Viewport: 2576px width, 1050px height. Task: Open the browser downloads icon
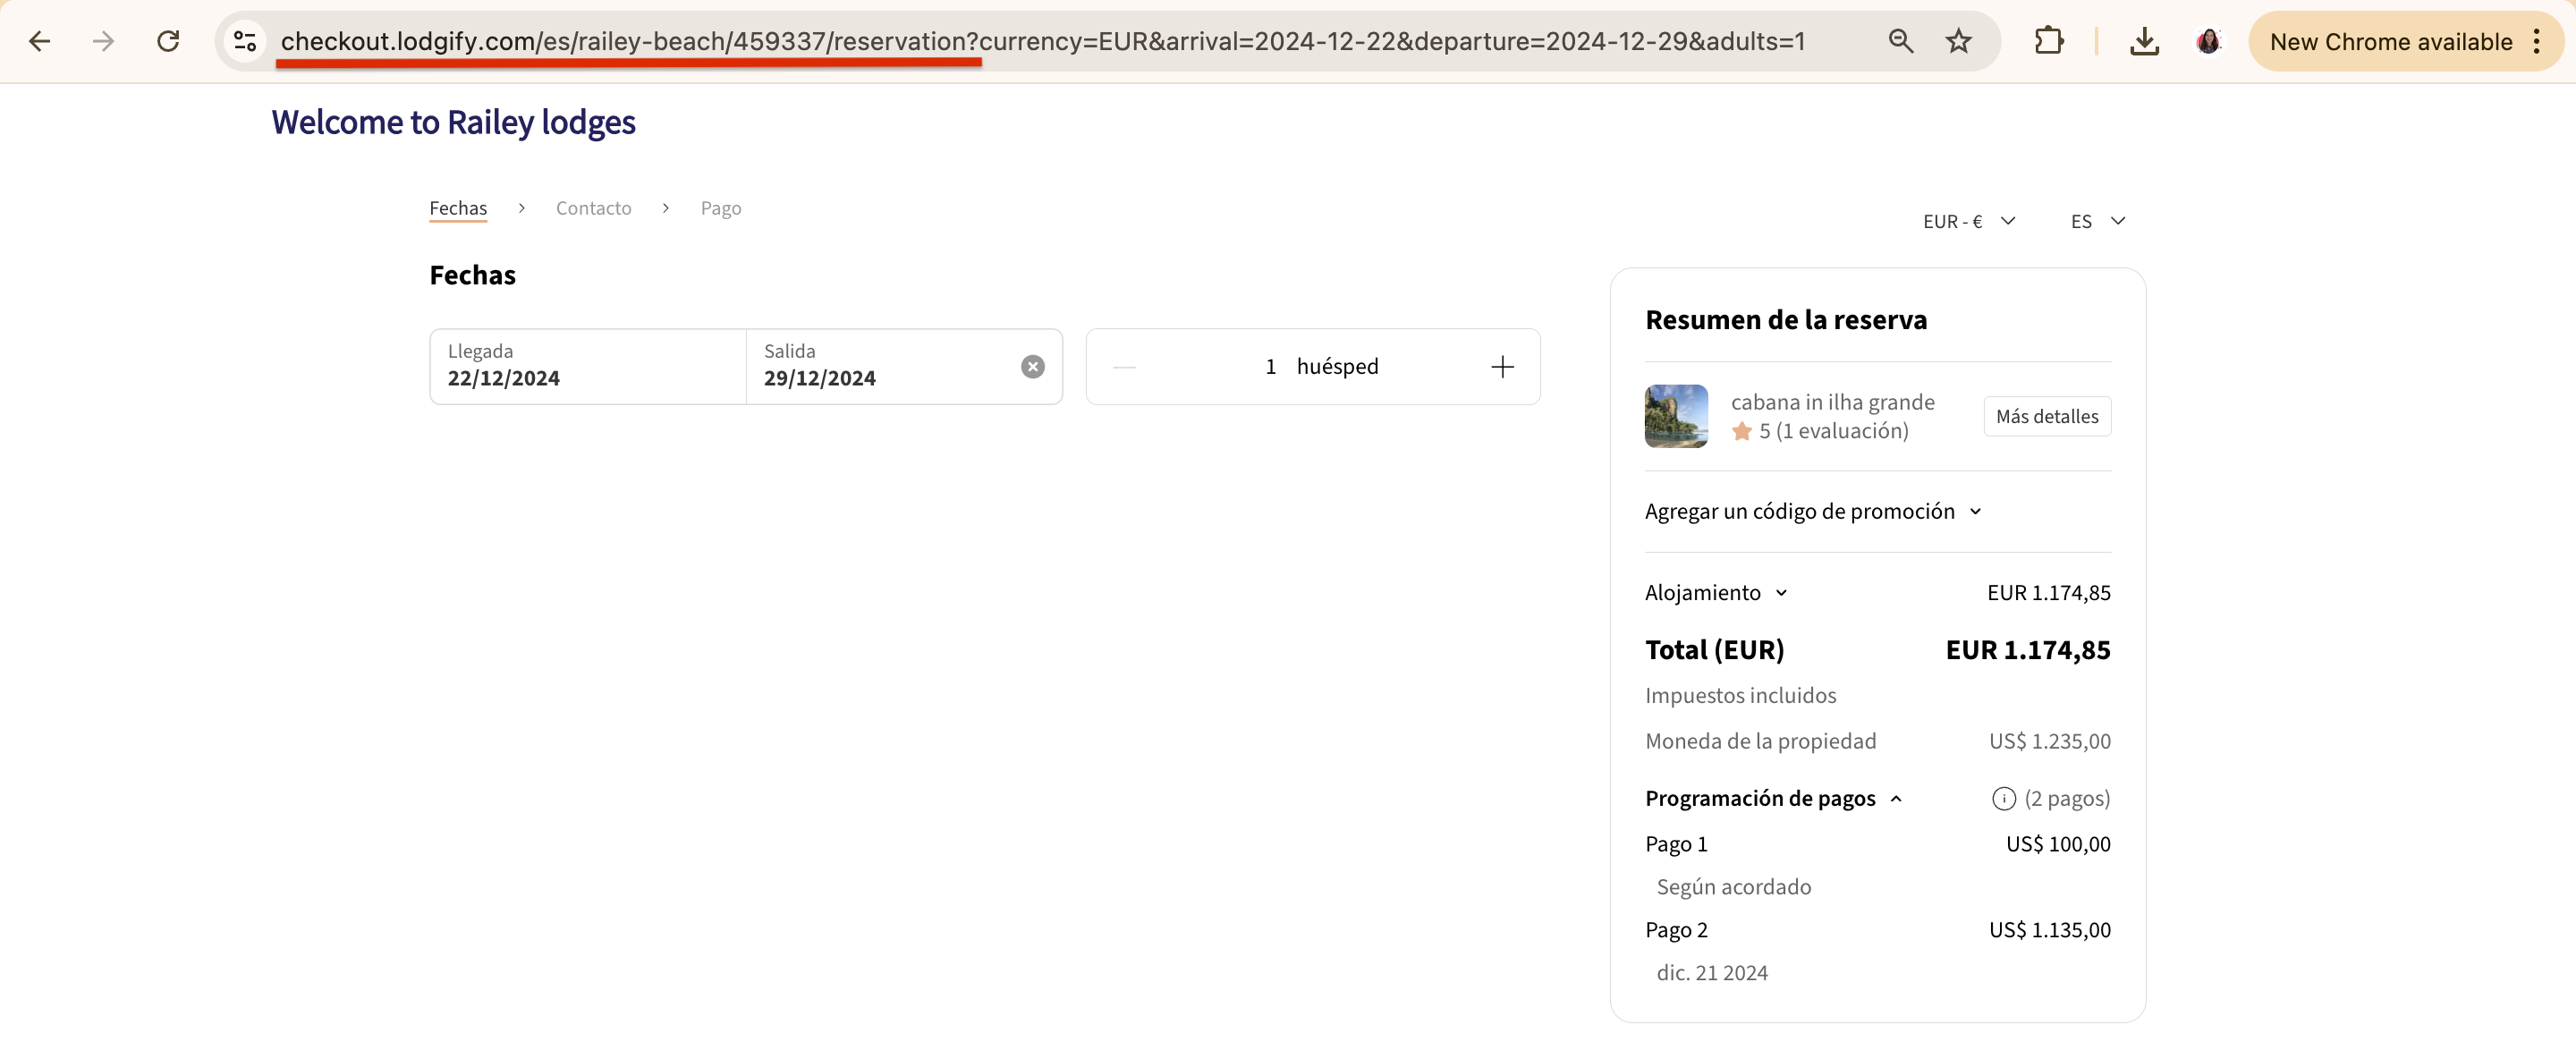pyautogui.click(x=2143, y=41)
